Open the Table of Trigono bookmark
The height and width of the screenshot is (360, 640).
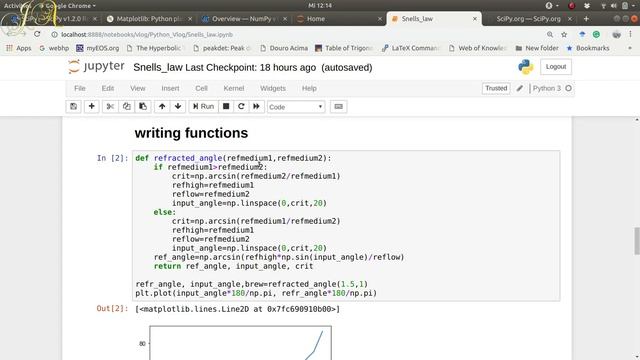coord(344,48)
